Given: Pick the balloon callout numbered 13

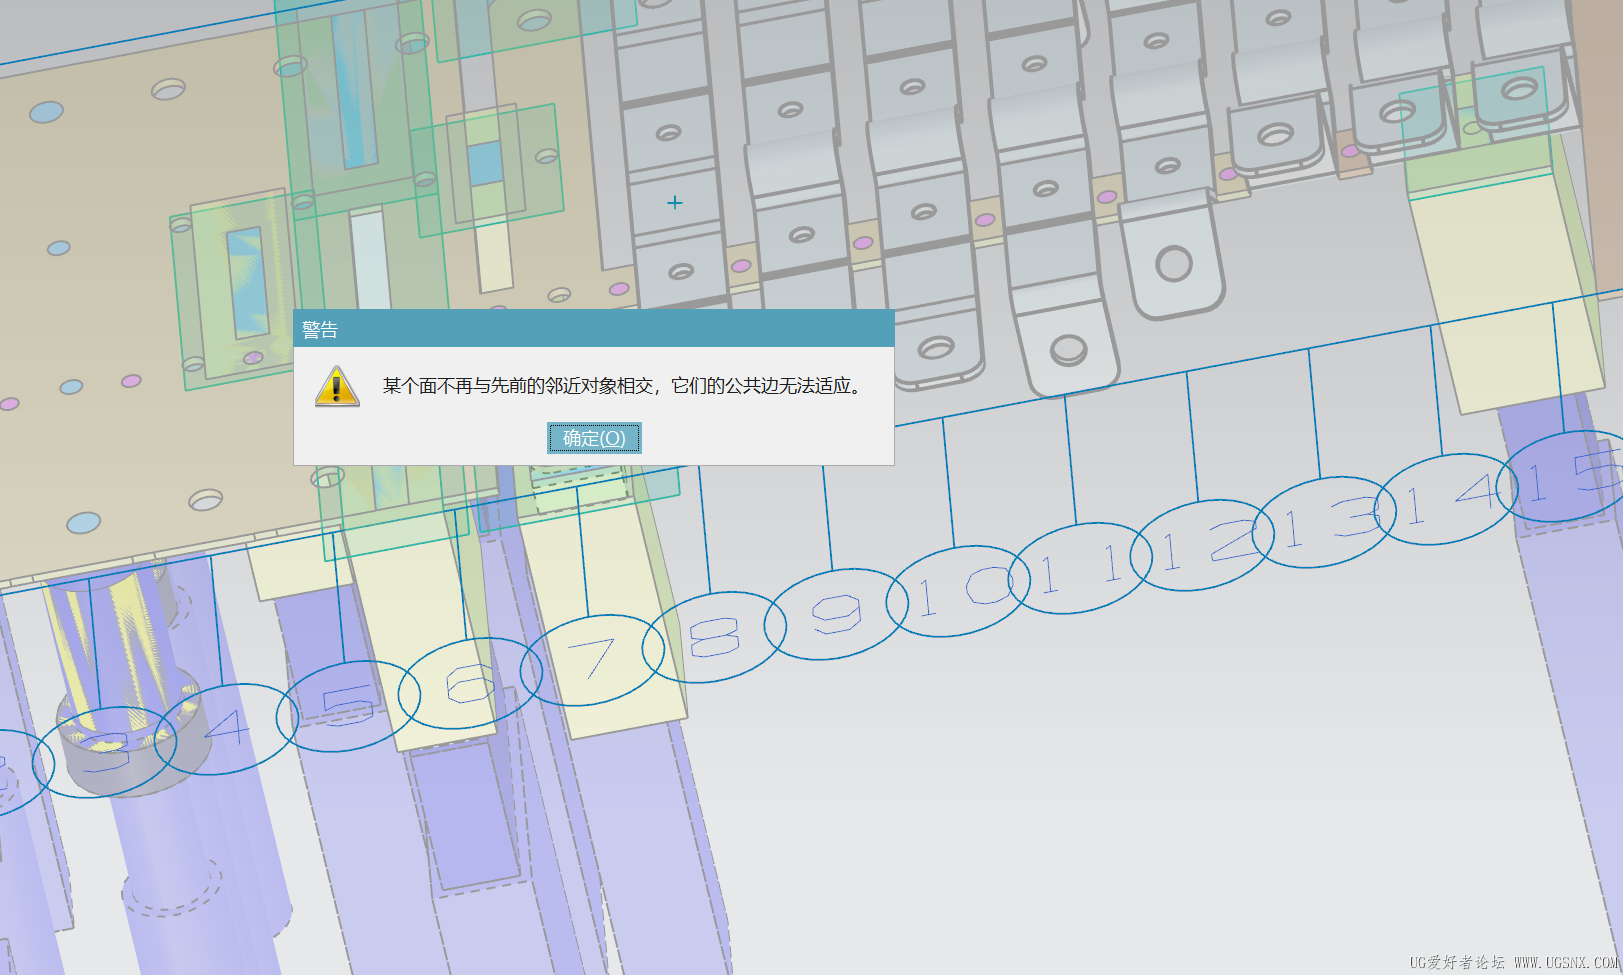Looking at the screenshot, I should click(x=1324, y=522).
